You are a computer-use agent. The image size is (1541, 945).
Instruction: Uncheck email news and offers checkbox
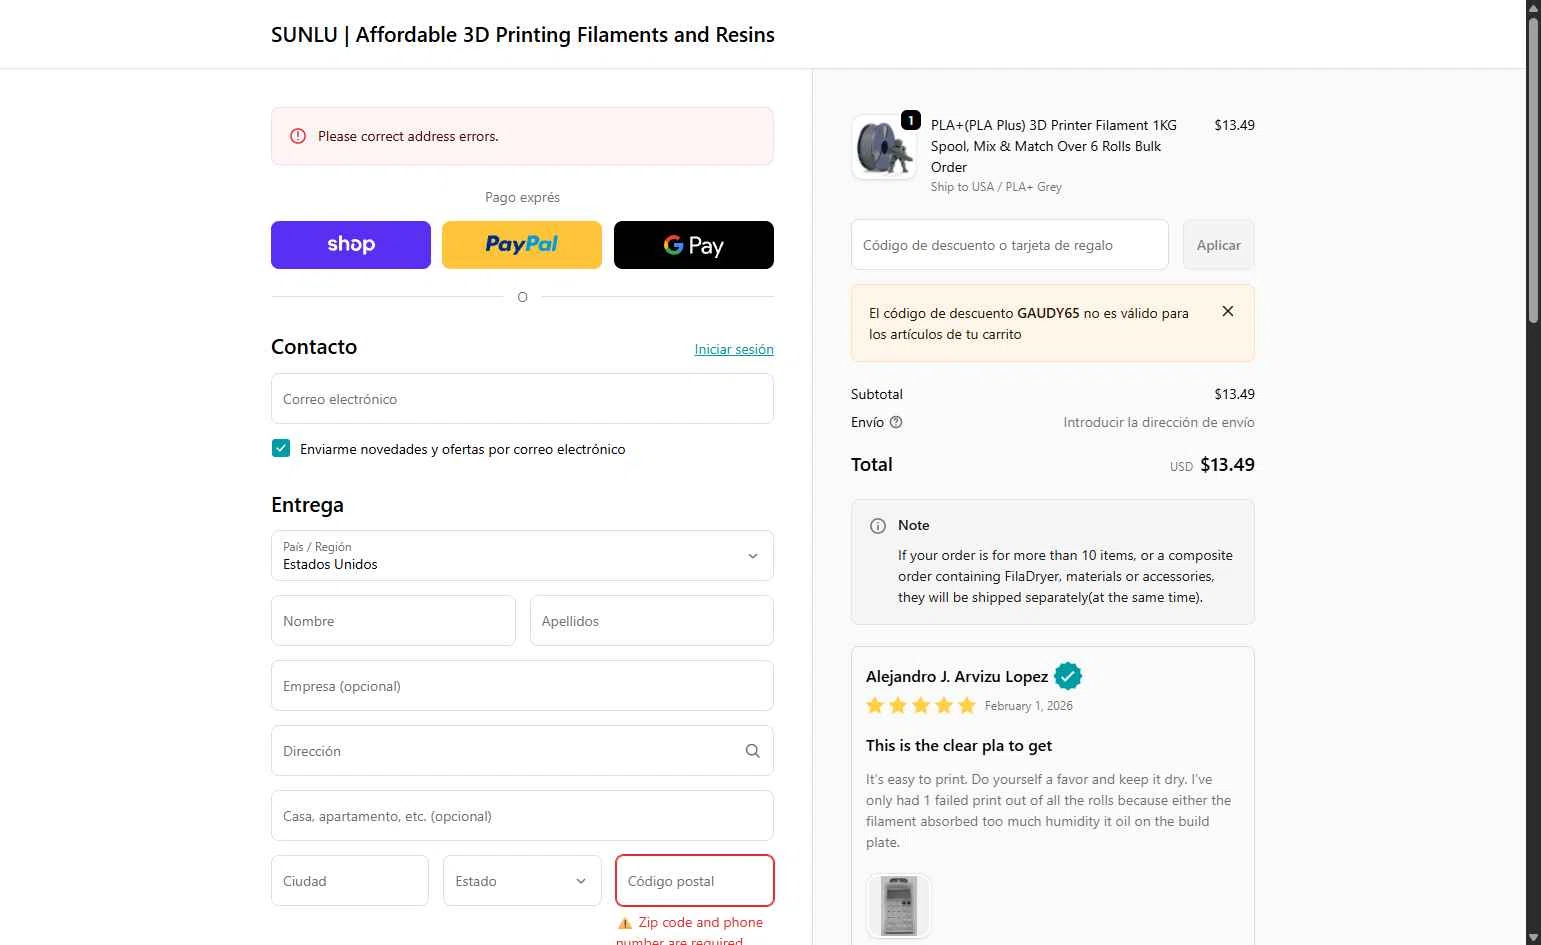(x=281, y=449)
